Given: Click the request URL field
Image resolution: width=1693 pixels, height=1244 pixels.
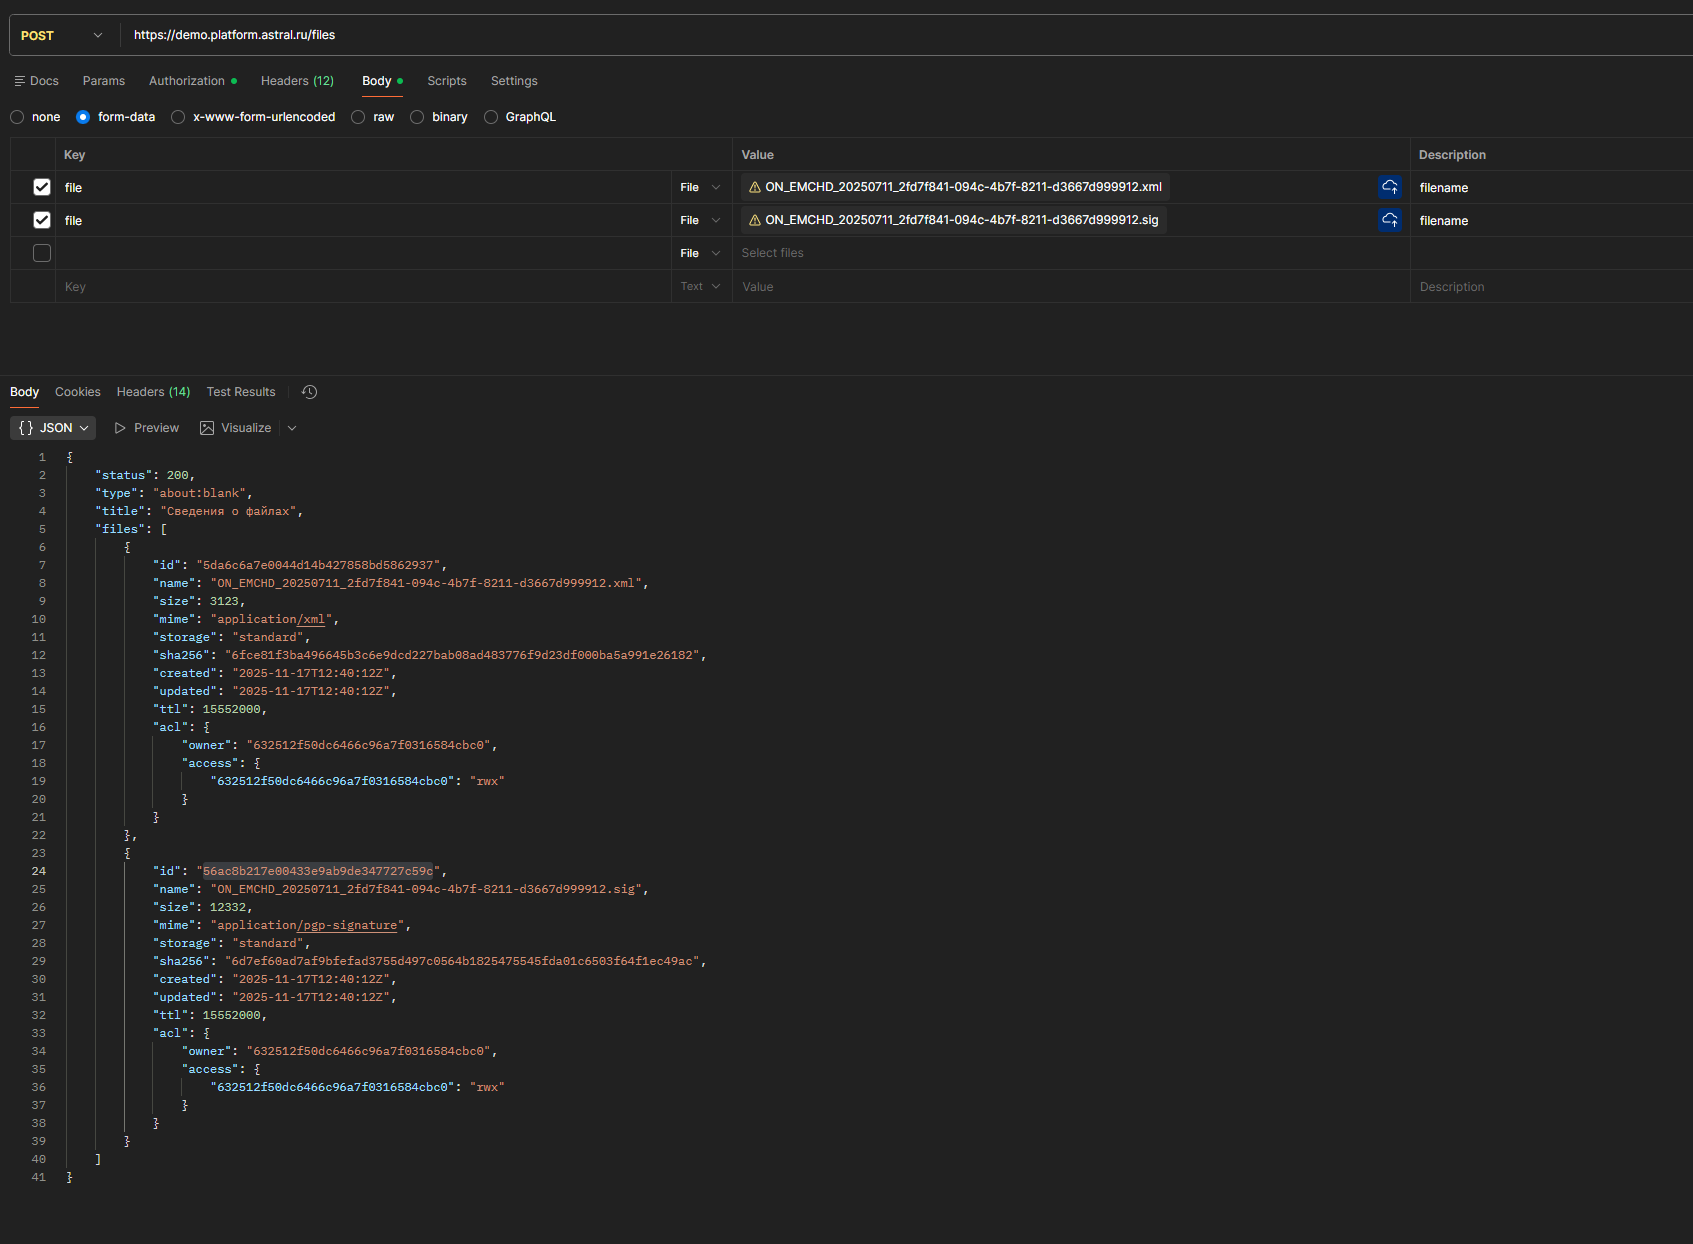Looking at the screenshot, I should click(x=700, y=35).
